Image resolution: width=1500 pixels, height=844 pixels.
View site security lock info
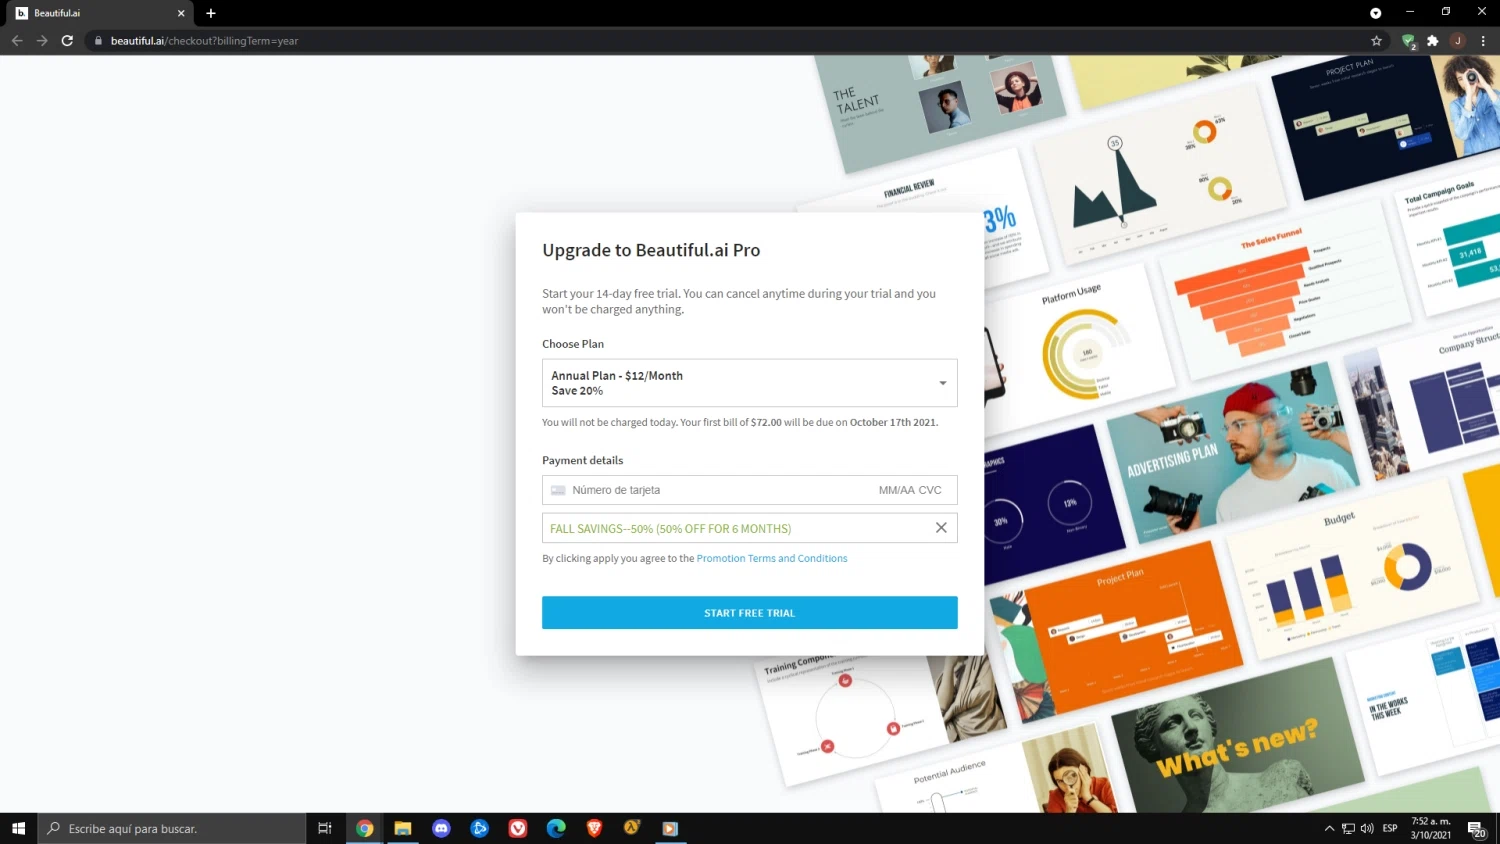(98, 41)
